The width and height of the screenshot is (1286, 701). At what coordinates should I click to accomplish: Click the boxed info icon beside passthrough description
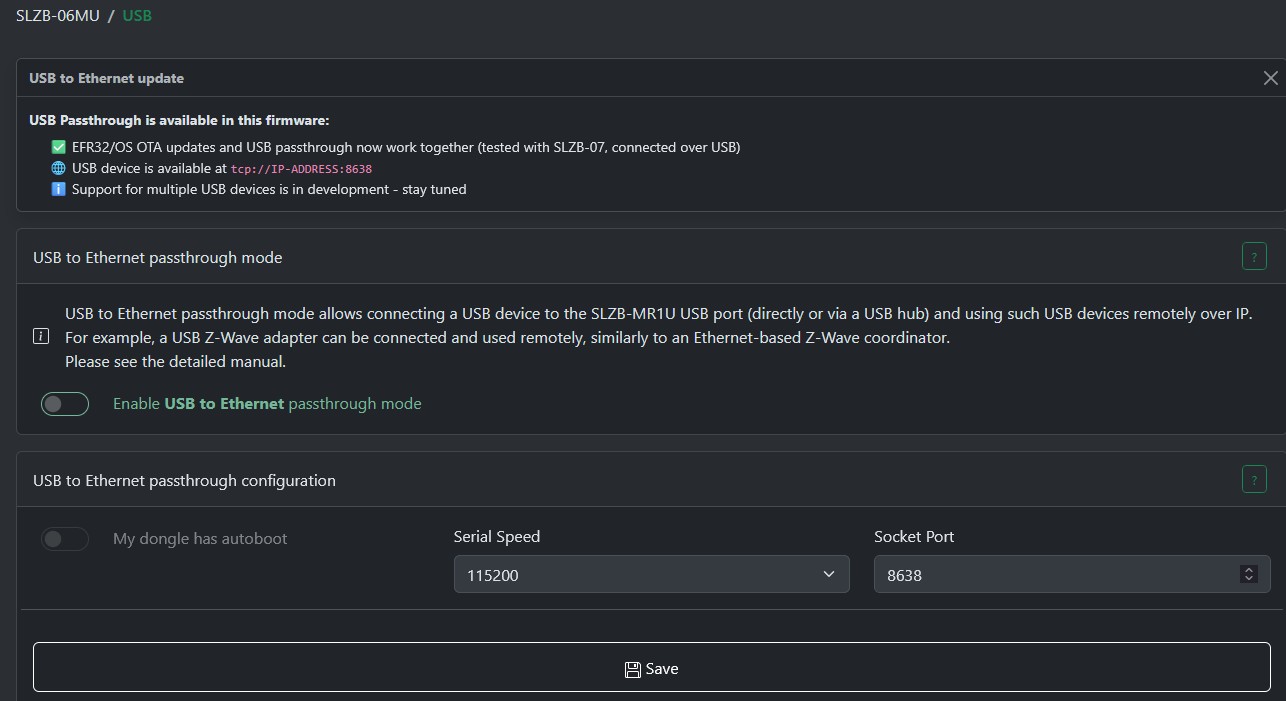pos(41,337)
